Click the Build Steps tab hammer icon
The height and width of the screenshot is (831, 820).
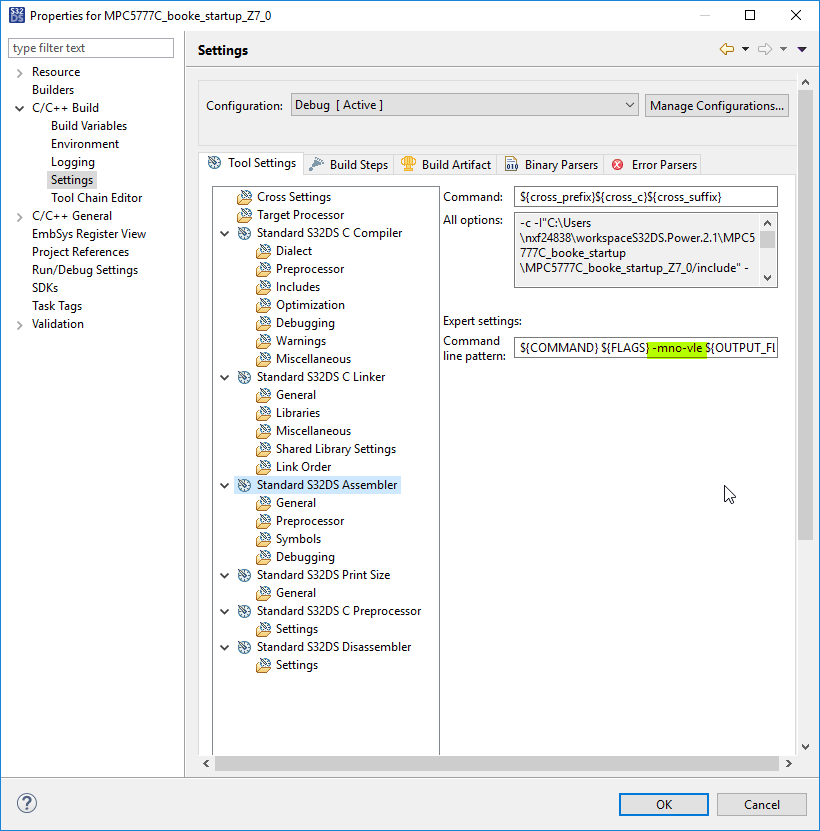click(316, 164)
